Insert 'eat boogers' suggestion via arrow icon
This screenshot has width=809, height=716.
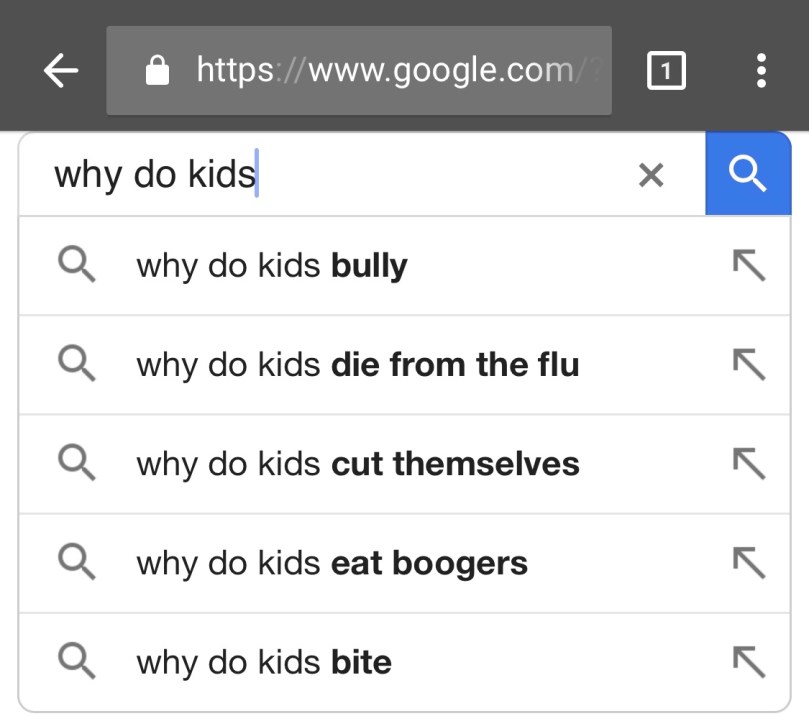coord(748,563)
